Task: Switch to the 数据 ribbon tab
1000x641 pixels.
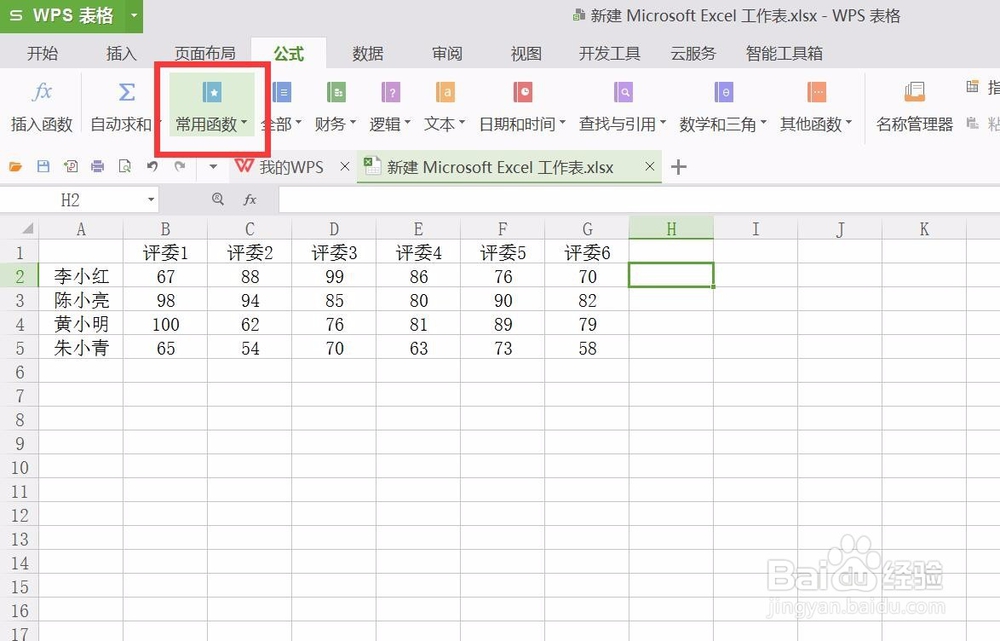Action: pyautogui.click(x=367, y=54)
